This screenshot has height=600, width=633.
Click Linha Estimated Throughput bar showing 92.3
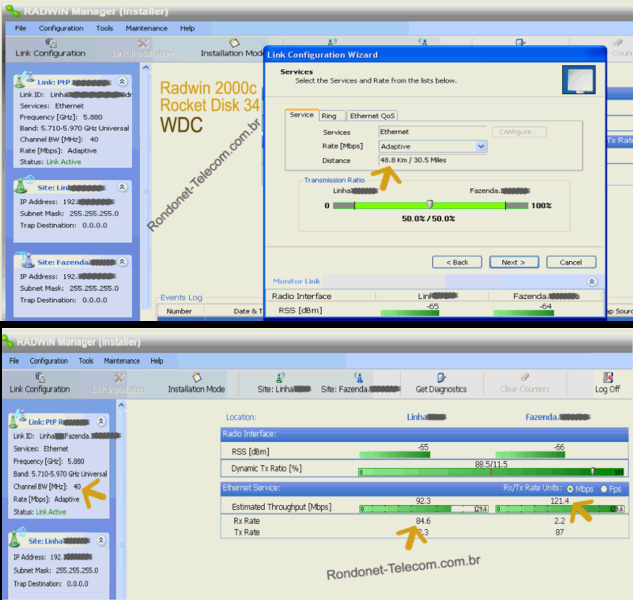424,509
